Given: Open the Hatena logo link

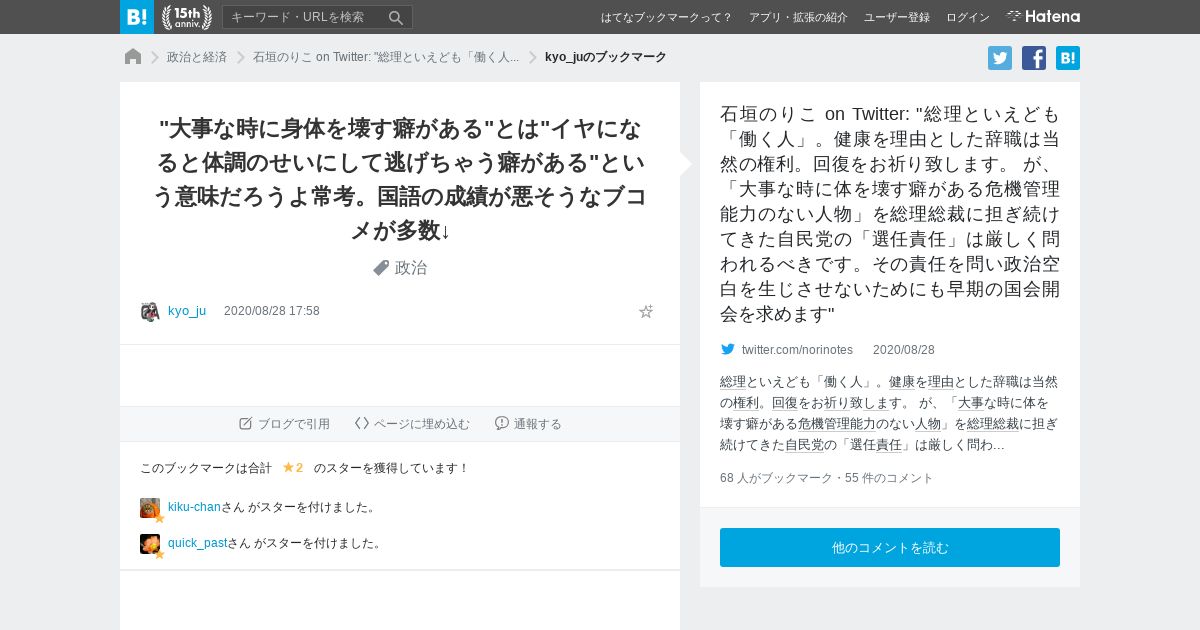Looking at the screenshot, I should point(1043,17).
